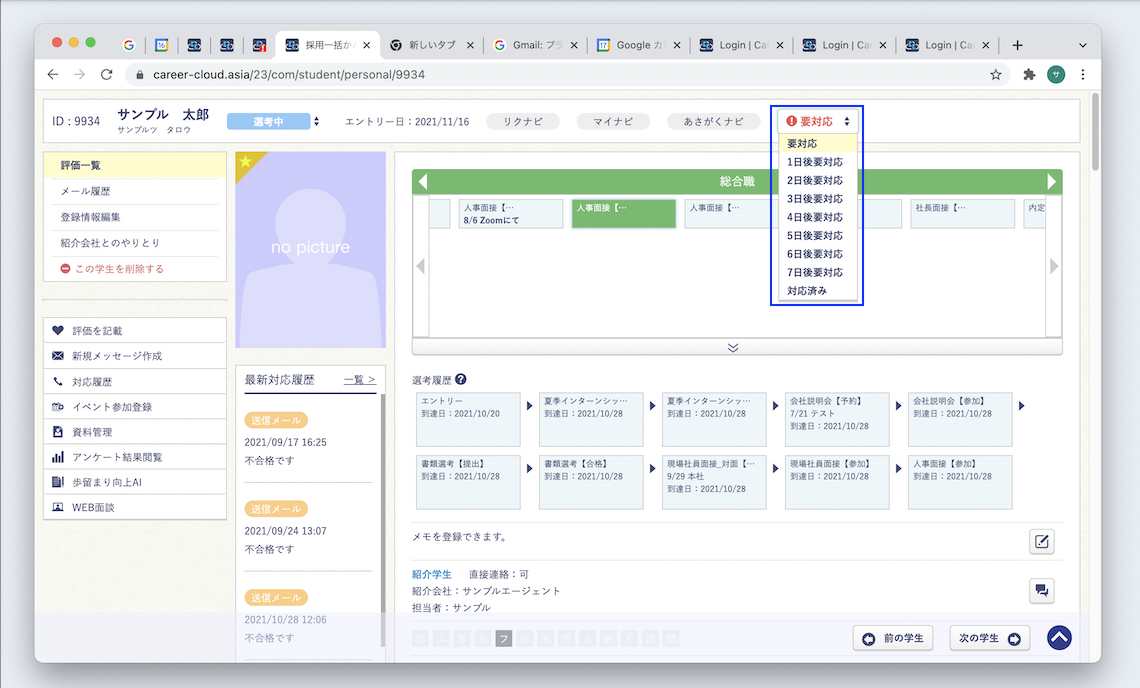Screen dimensions: 1140x688
Task: Bookmark this page with the star icon
Action: point(995,75)
